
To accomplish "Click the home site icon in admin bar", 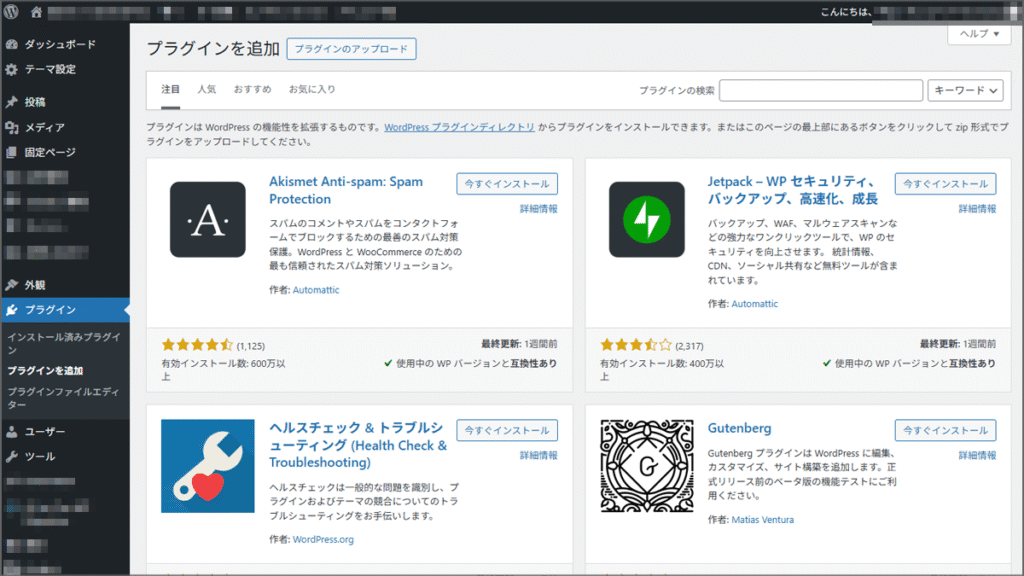I will [36, 12].
